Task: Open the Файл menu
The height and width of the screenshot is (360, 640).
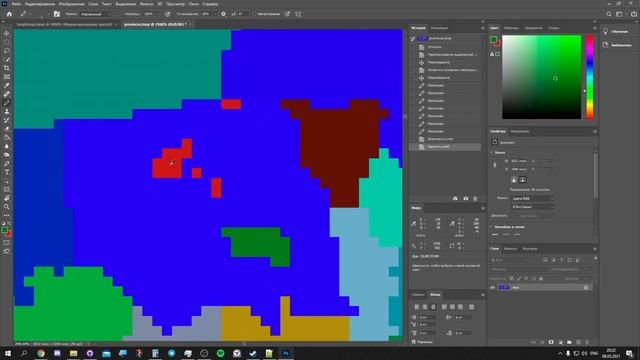Action: point(16,4)
